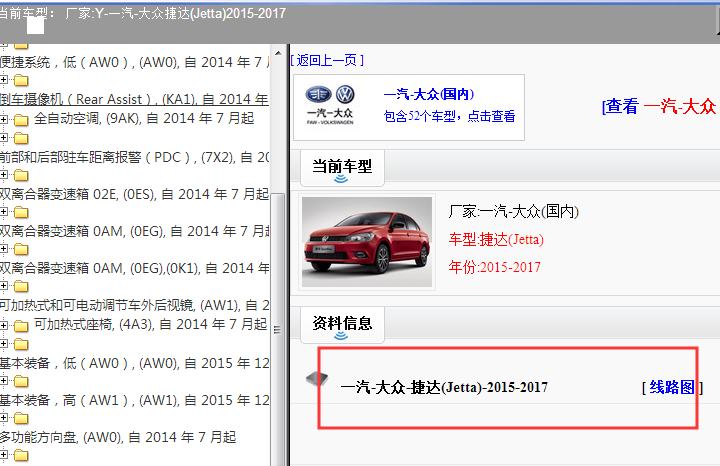This screenshot has width=720, height=466.
Task: Expand the 可加热式和可电动调节车外后视镜 (AW1) node
Action: point(4,286)
